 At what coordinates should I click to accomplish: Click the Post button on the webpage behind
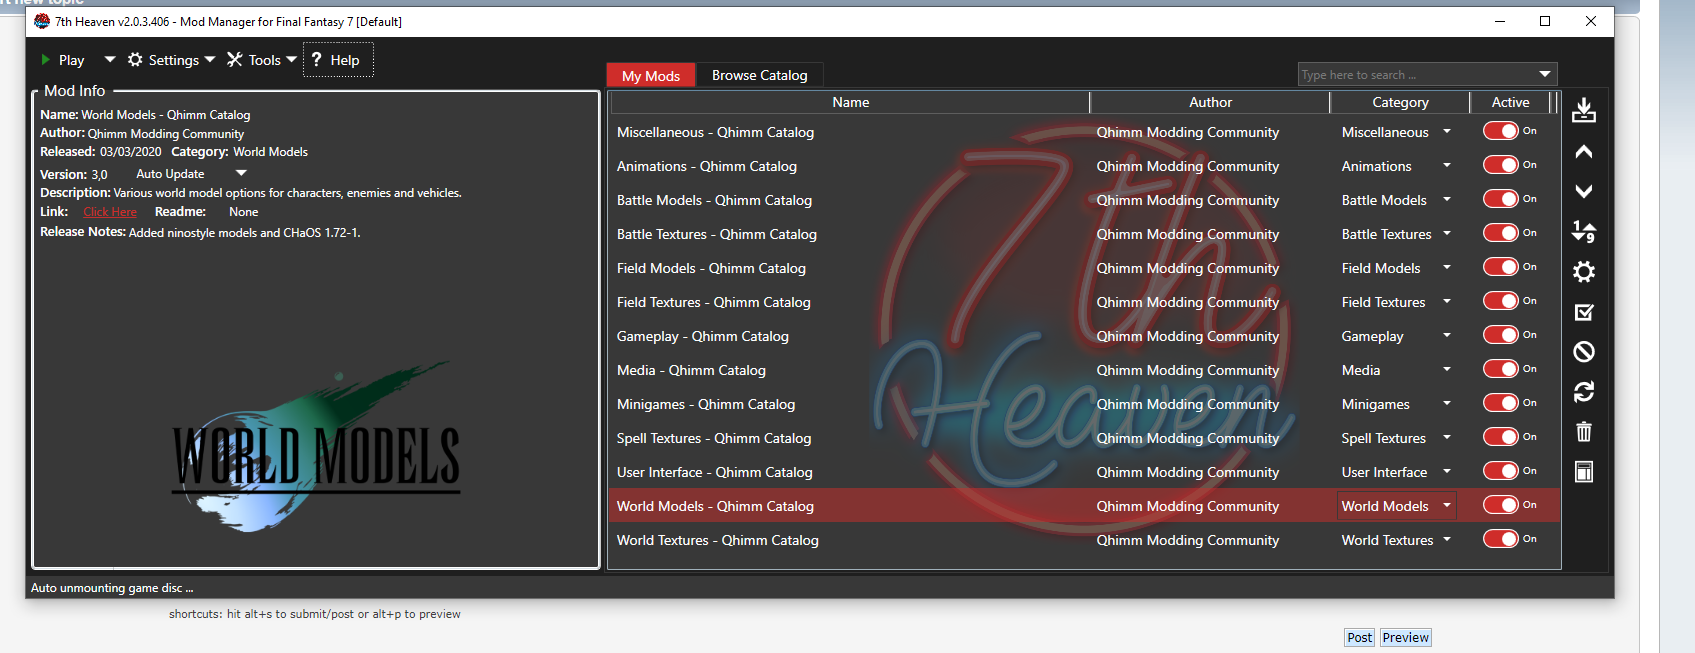pyautogui.click(x=1359, y=637)
